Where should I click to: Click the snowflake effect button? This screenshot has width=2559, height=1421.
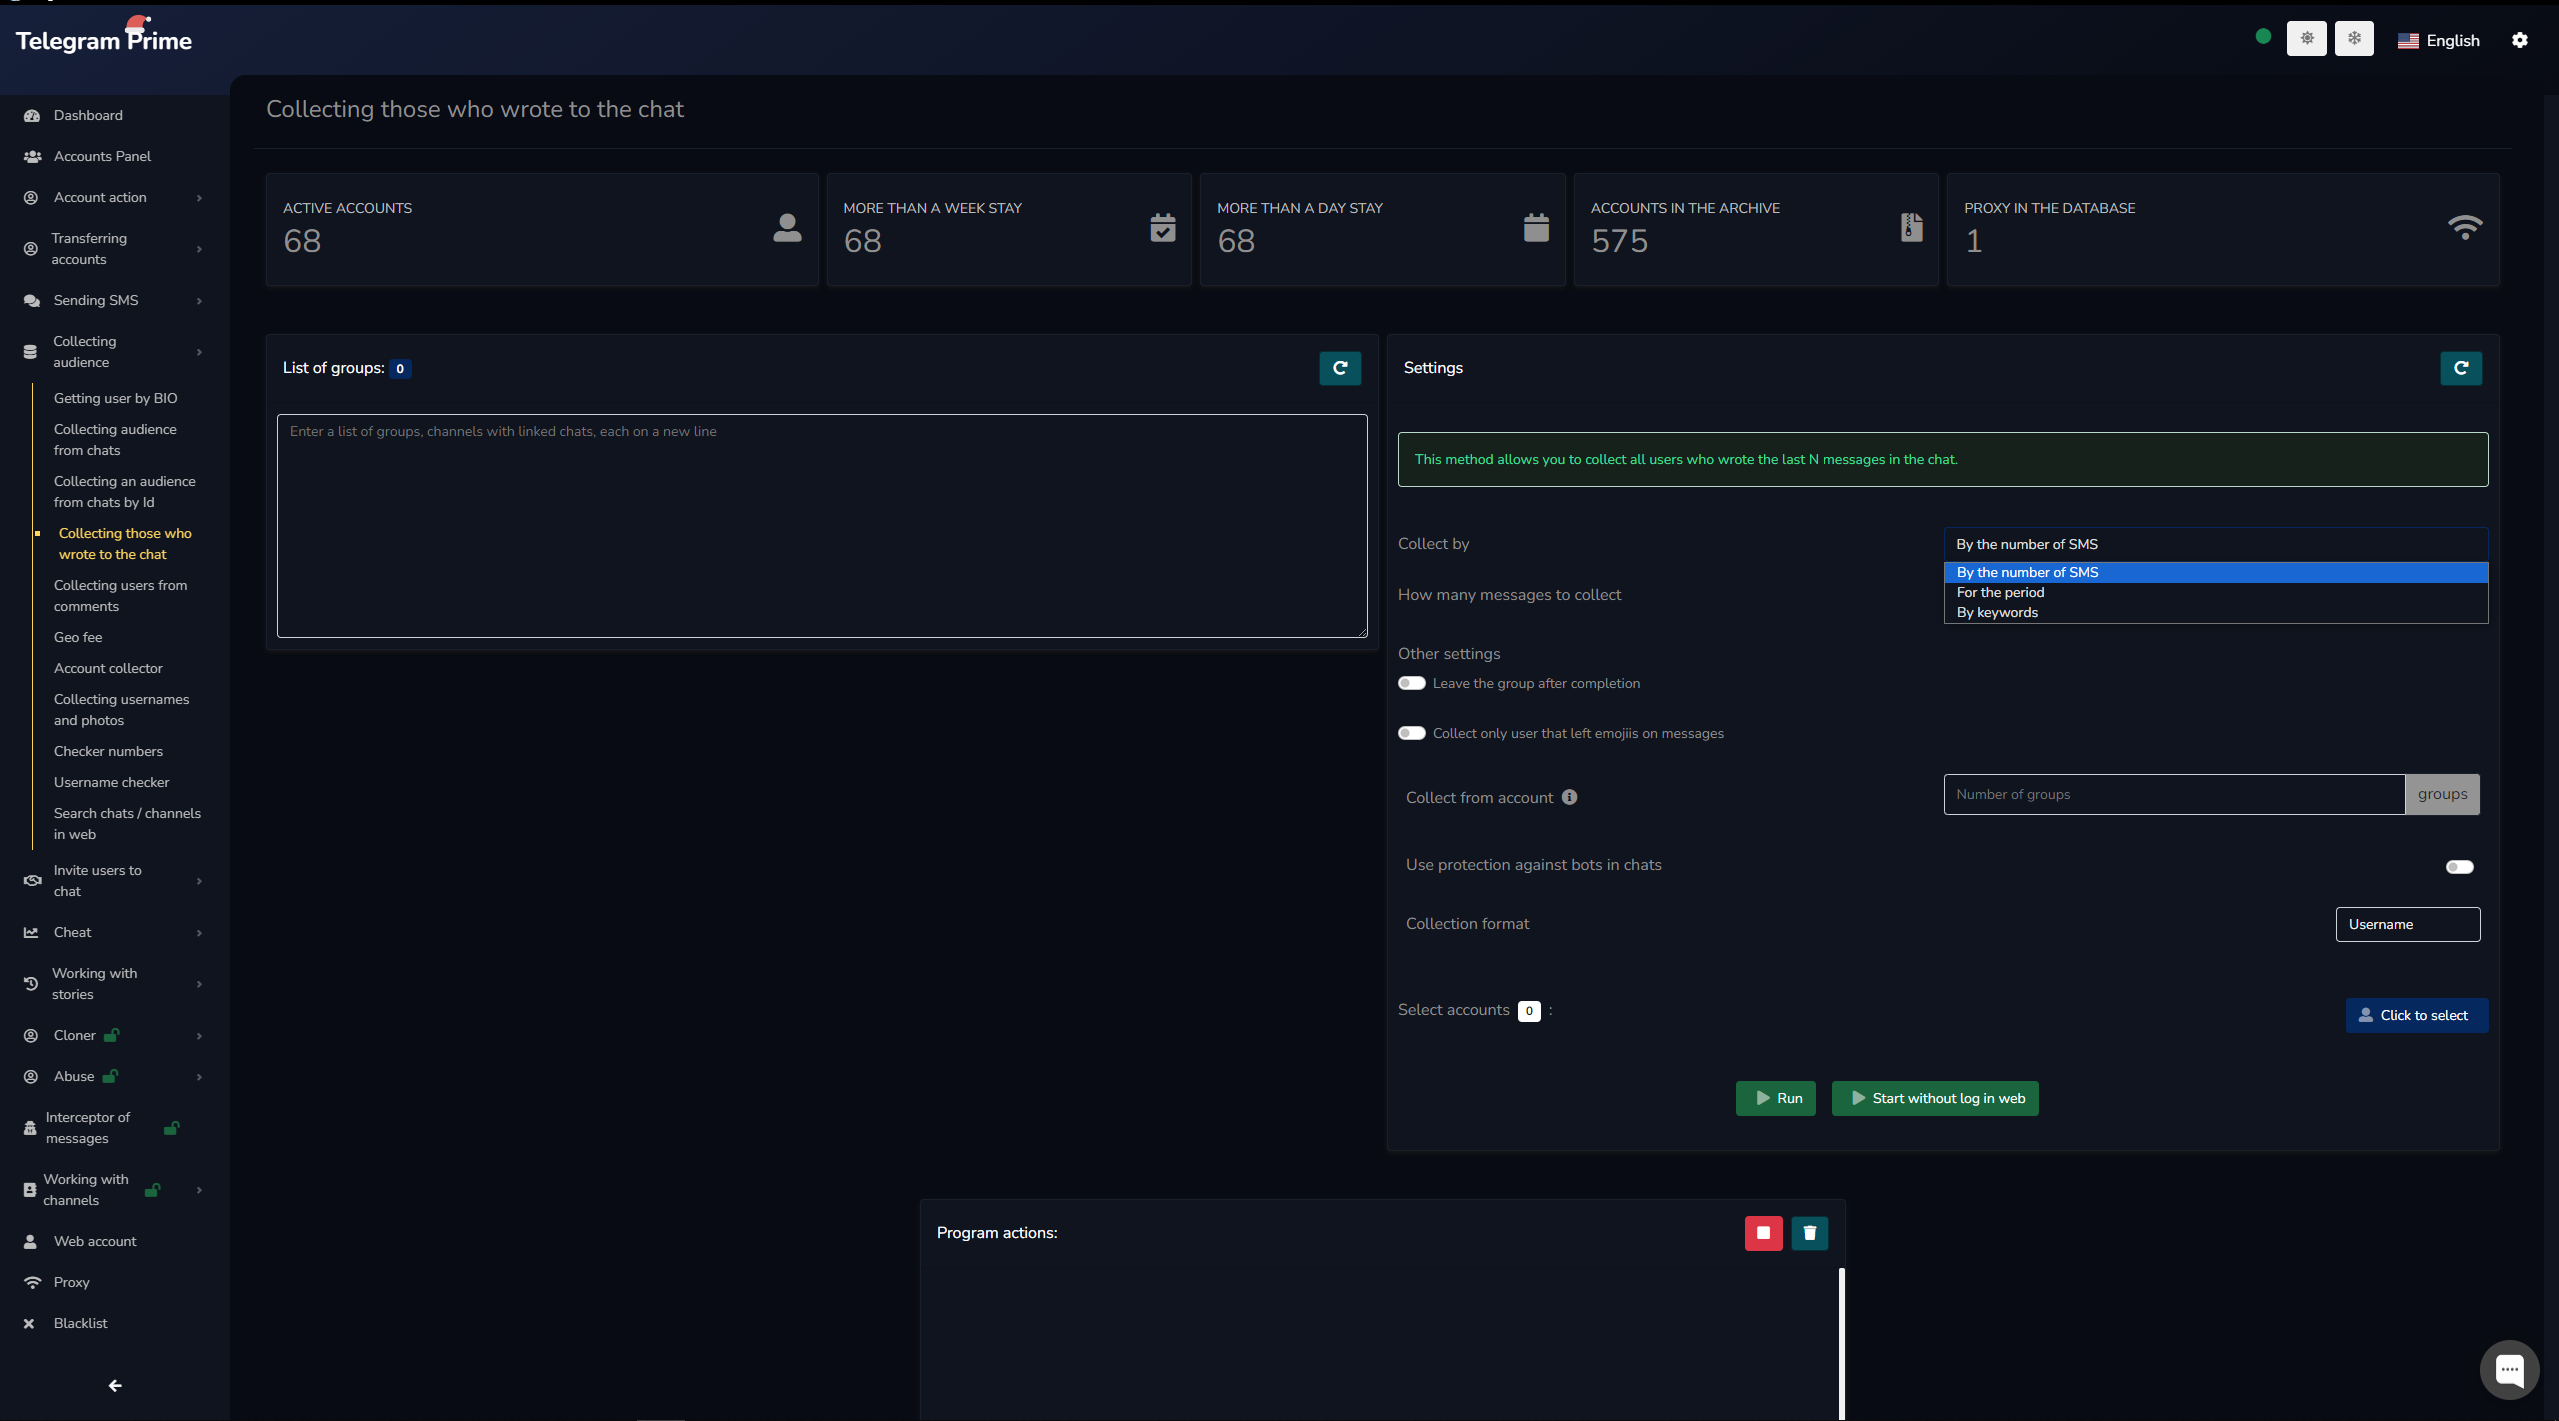[x=2354, y=39]
